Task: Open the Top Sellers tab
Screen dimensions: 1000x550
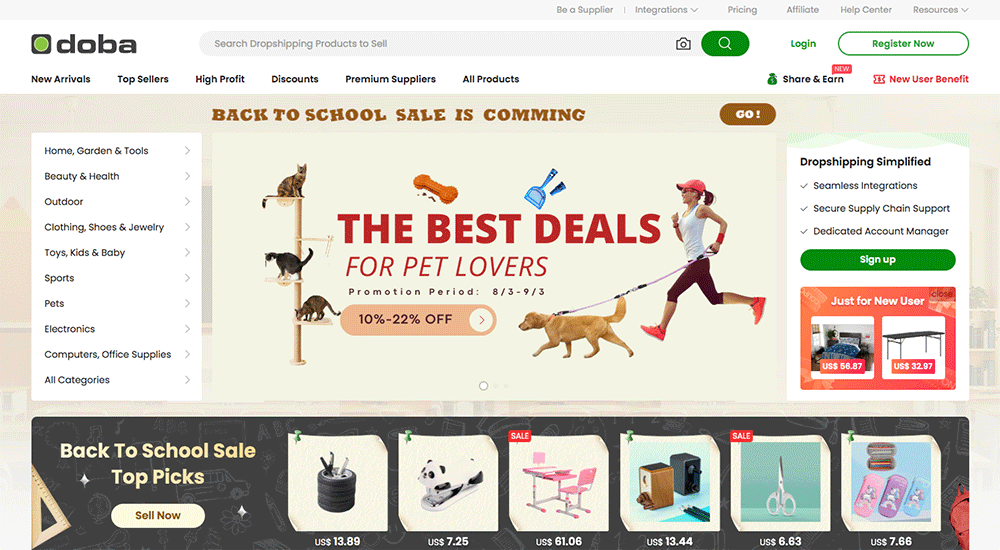Action: click(143, 79)
